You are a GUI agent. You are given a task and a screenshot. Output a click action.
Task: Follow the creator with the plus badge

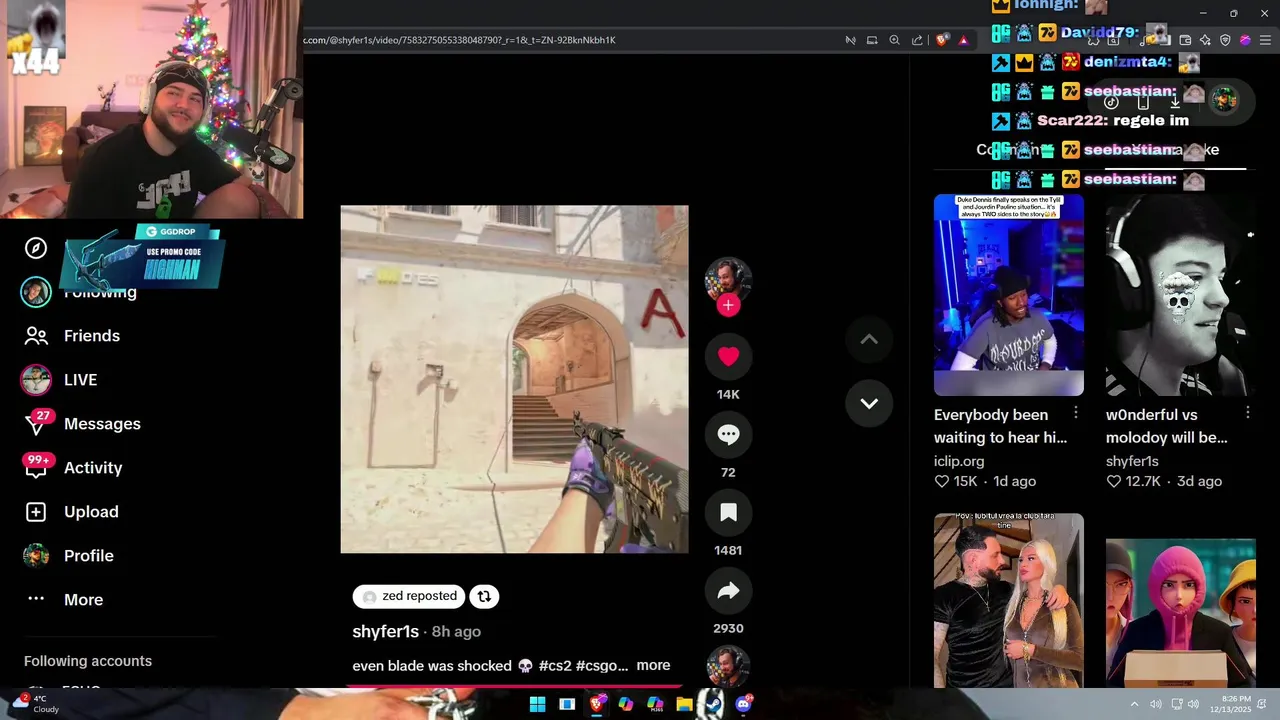click(728, 306)
